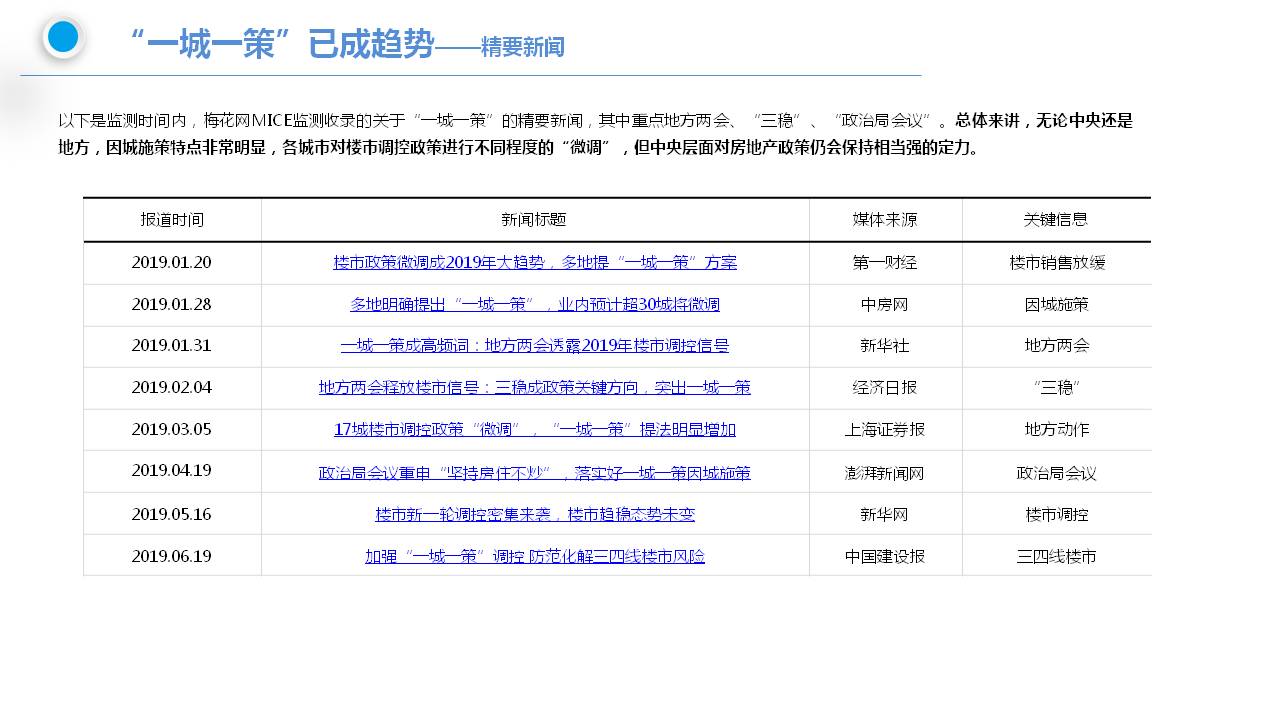Open the 地方两会释放楼市信号 article link
This screenshot has width=1280, height=720.
point(535,388)
